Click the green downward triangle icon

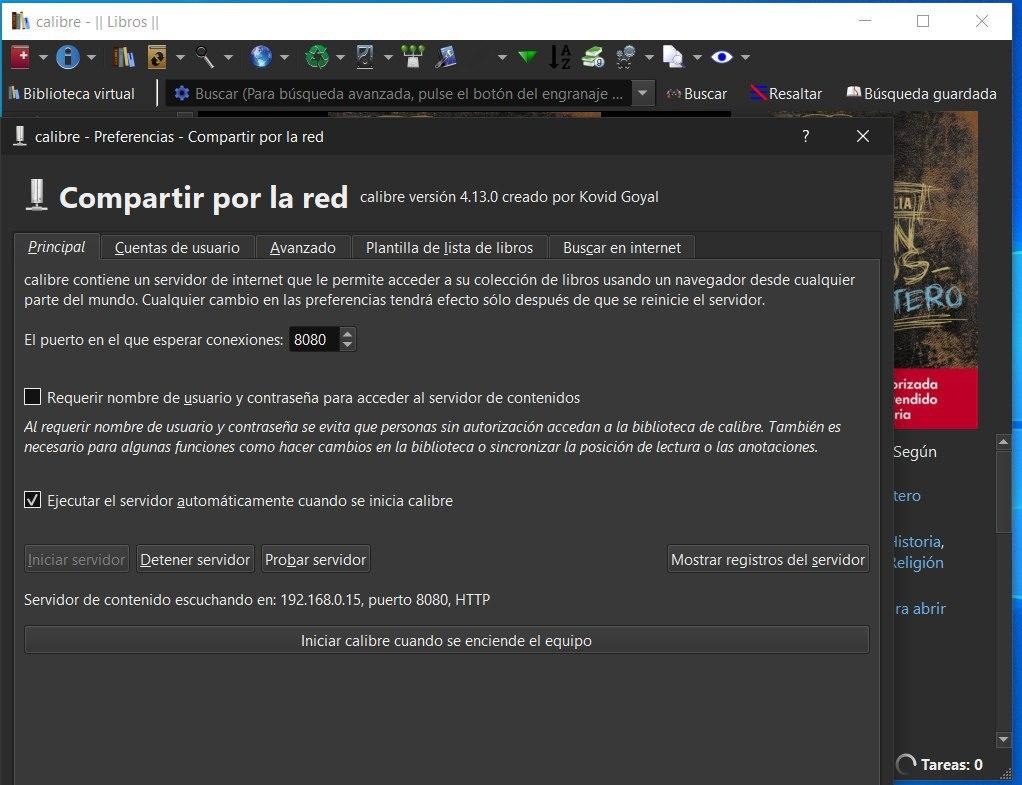[x=527, y=57]
